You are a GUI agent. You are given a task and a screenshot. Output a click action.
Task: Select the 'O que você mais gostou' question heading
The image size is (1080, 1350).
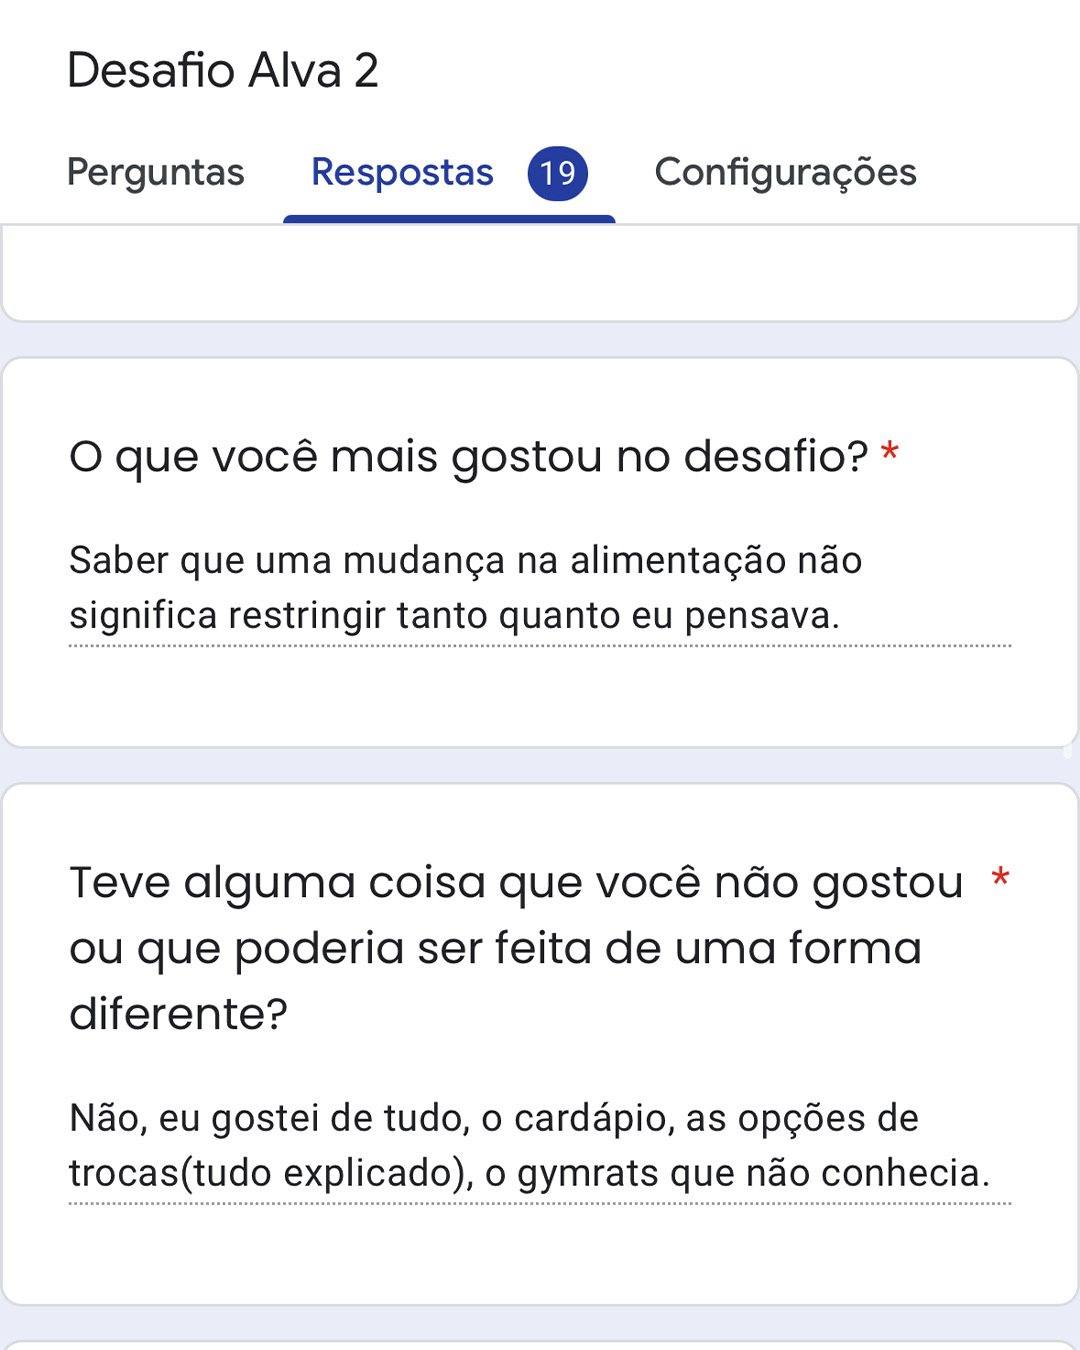(468, 457)
